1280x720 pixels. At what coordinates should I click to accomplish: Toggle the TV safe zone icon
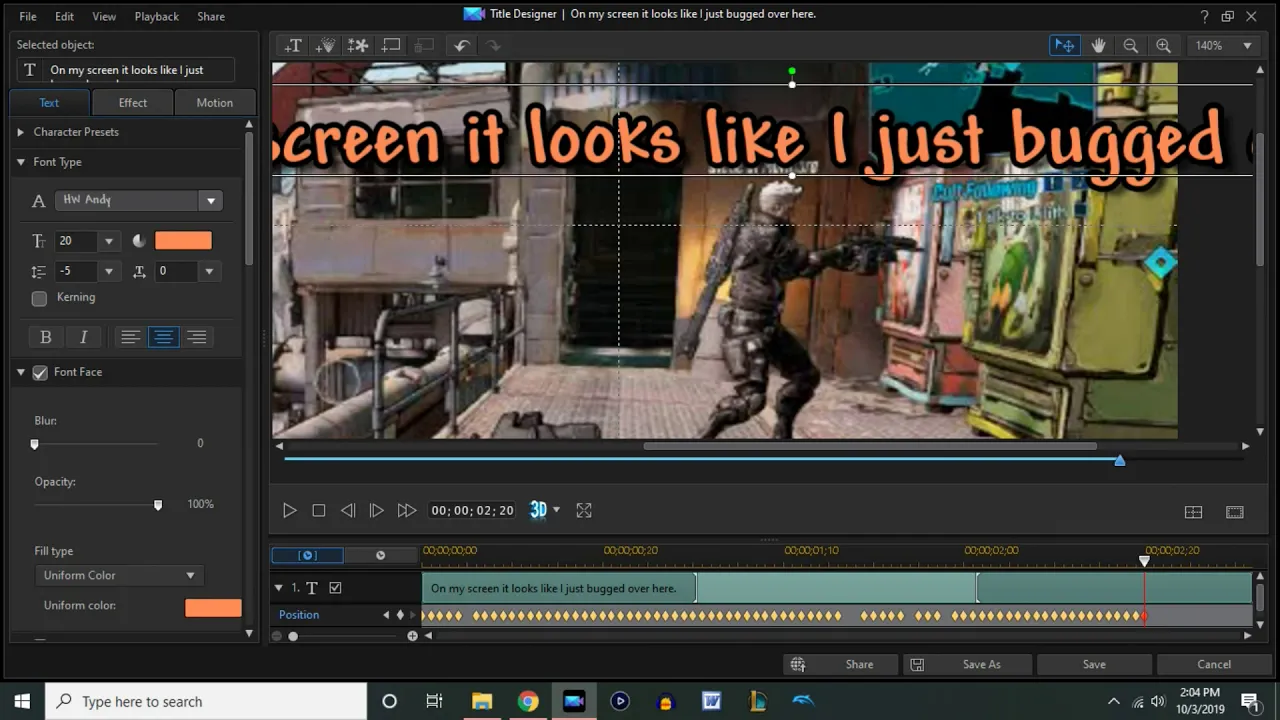[x=1235, y=512]
